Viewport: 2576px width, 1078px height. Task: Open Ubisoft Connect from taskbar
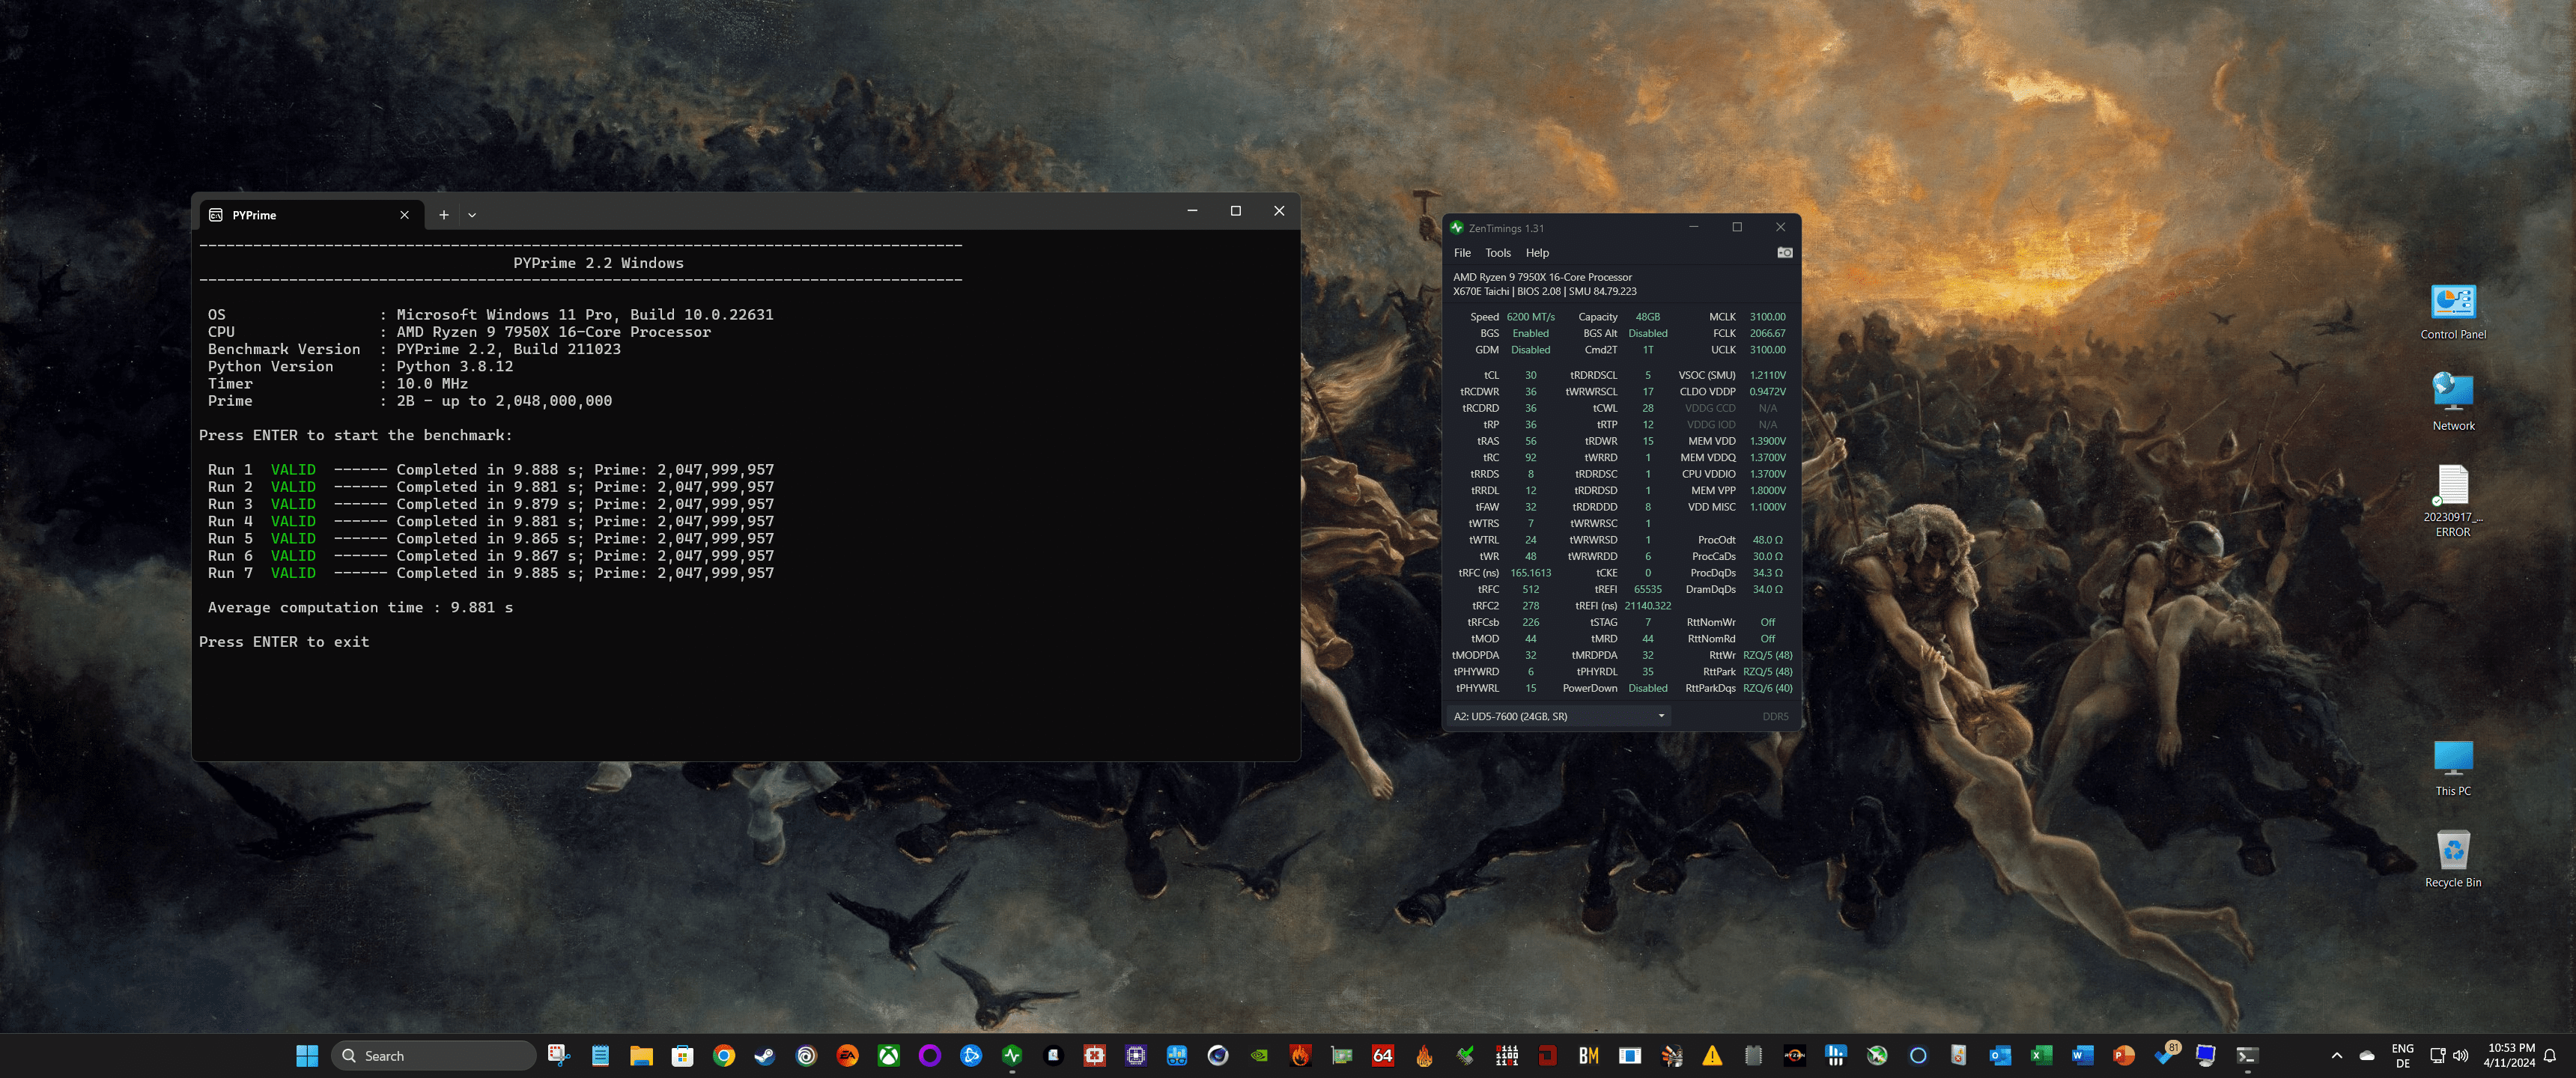[806, 1055]
